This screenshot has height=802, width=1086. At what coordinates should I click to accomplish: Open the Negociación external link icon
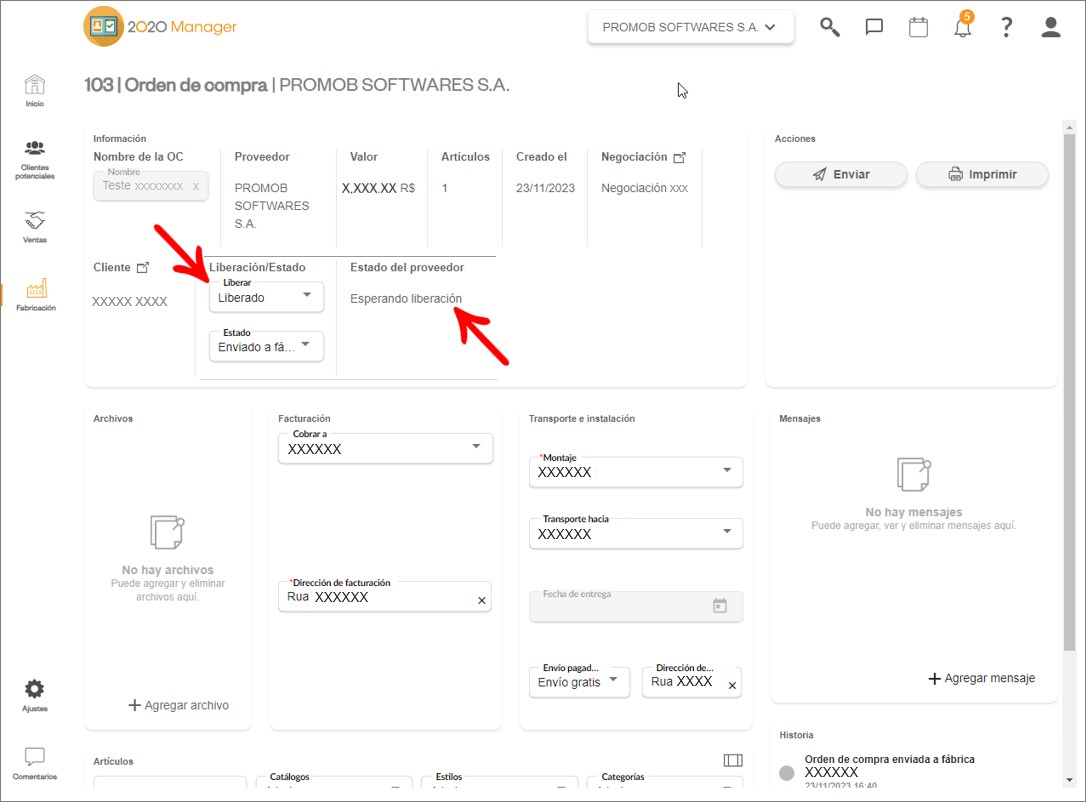pyautogui.click(x=680, y=157)
